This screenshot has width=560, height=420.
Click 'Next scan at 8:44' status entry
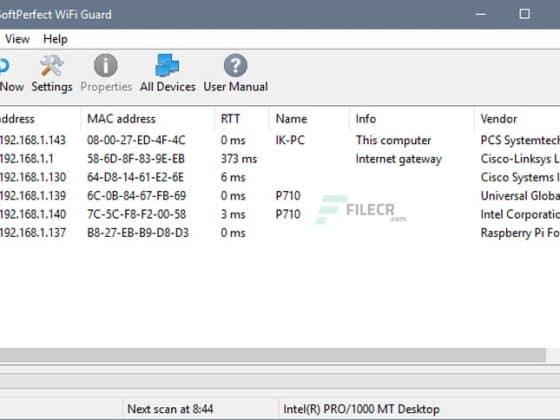[x=170, y=409]
